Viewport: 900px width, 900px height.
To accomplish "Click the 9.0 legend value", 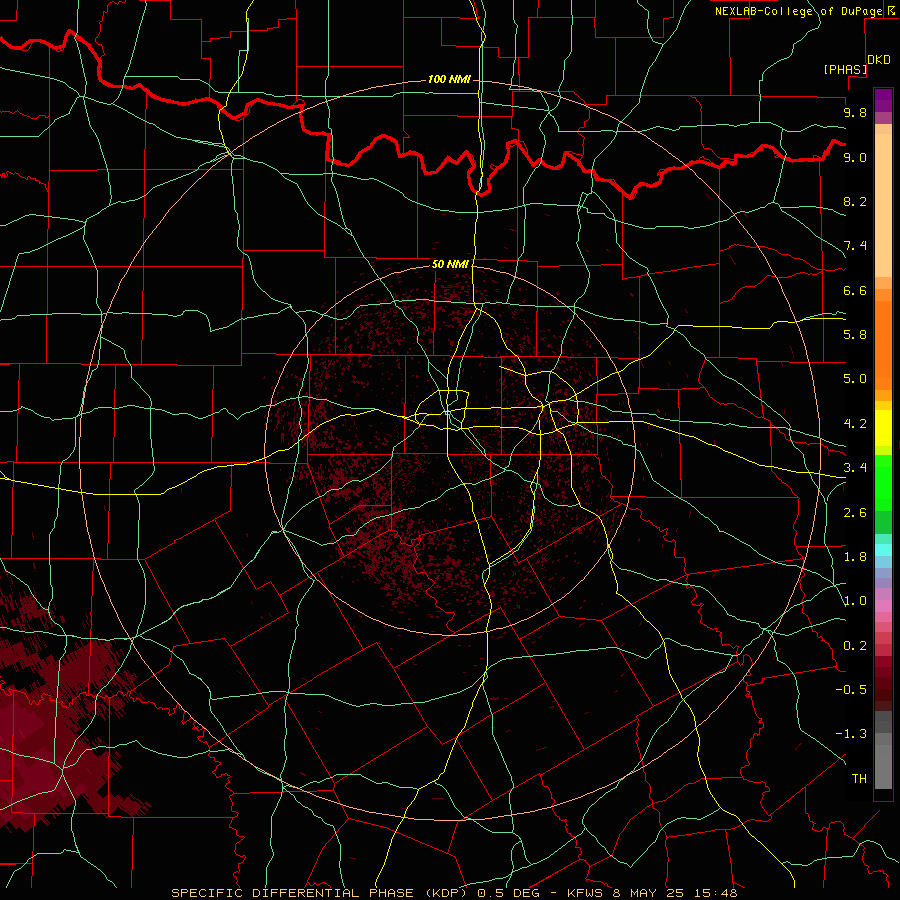I will (x=855, y=157).
